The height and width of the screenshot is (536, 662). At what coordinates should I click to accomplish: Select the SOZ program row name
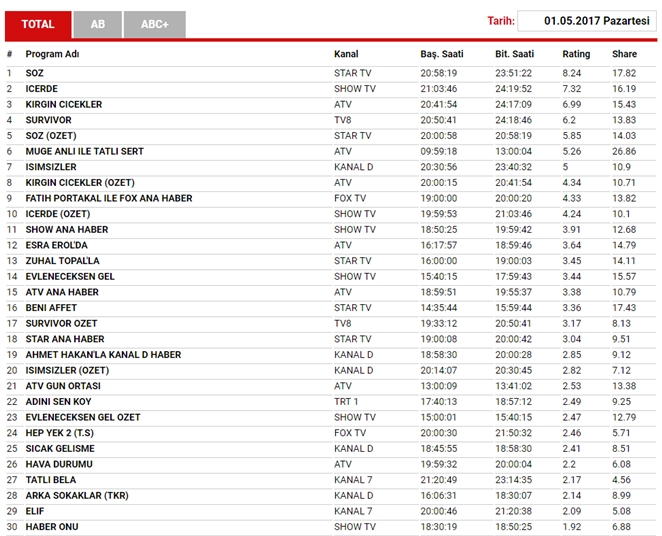[x=35, y=73]
